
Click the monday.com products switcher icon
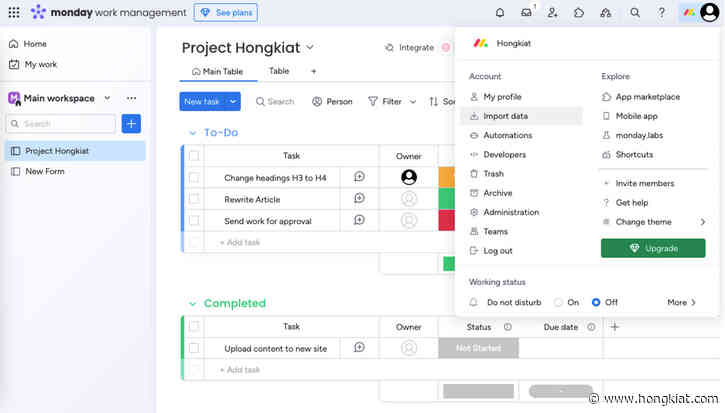[689, 13]
